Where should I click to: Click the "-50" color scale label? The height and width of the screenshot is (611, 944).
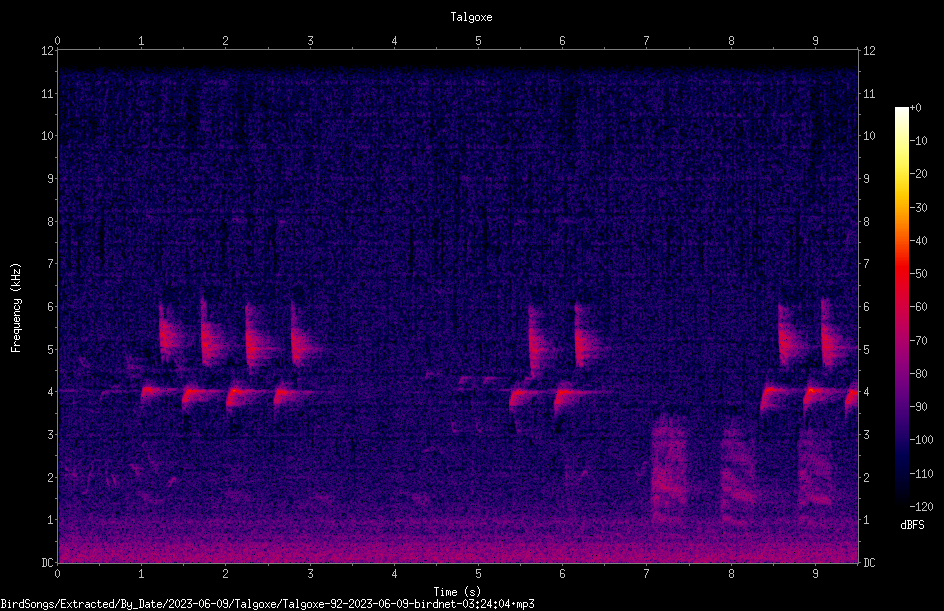point(918,274)
